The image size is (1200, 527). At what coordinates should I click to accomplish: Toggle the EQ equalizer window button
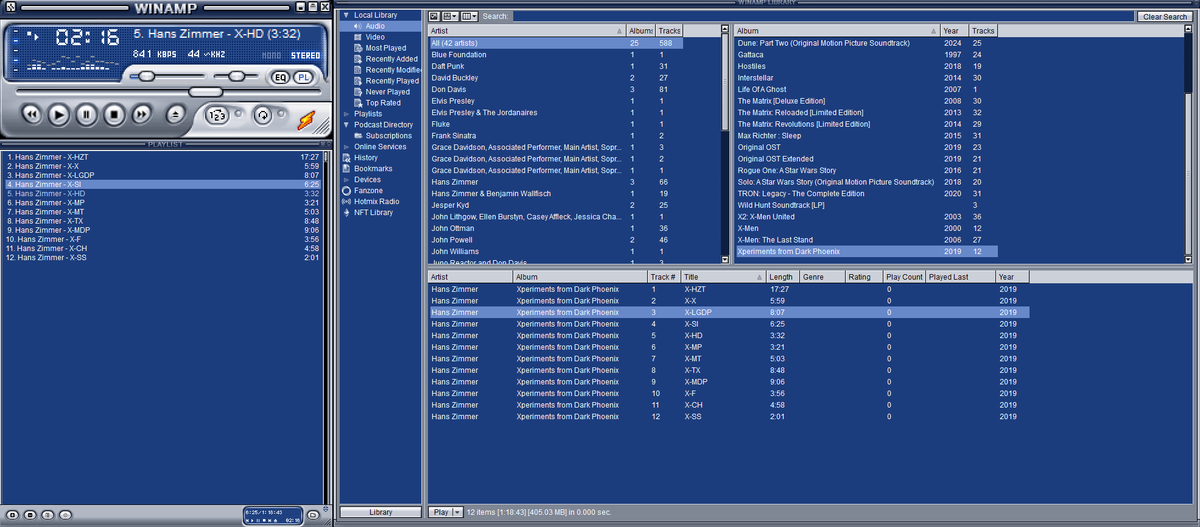(280, 77)
